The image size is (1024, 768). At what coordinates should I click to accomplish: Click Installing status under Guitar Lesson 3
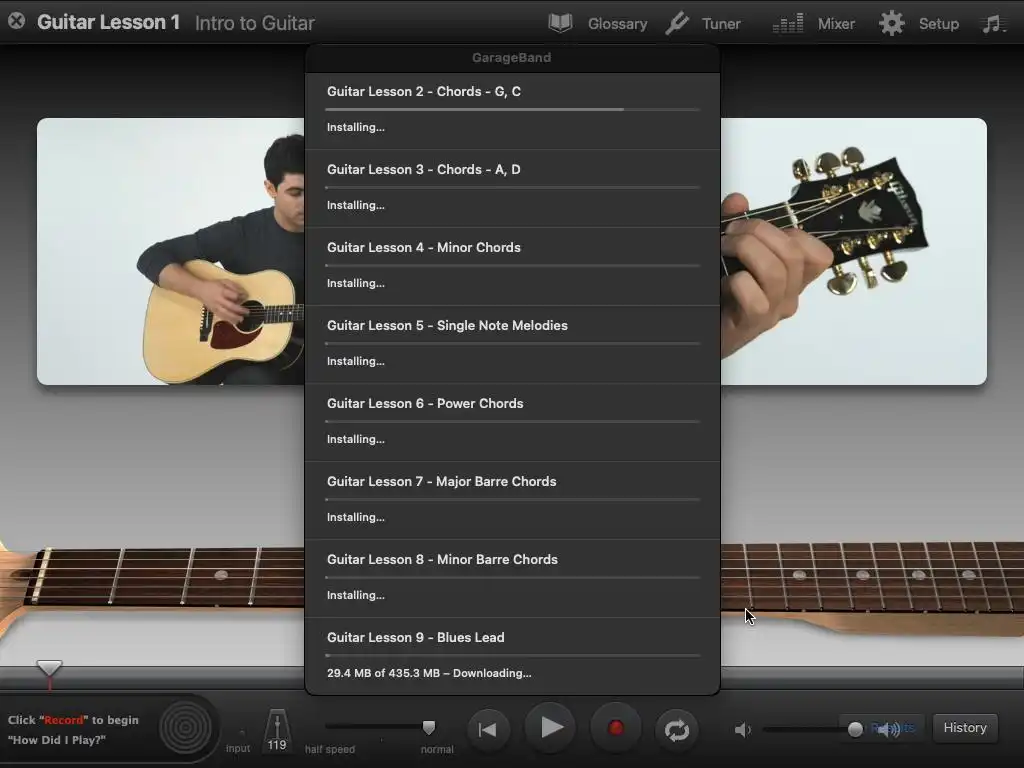click(355, 205)
